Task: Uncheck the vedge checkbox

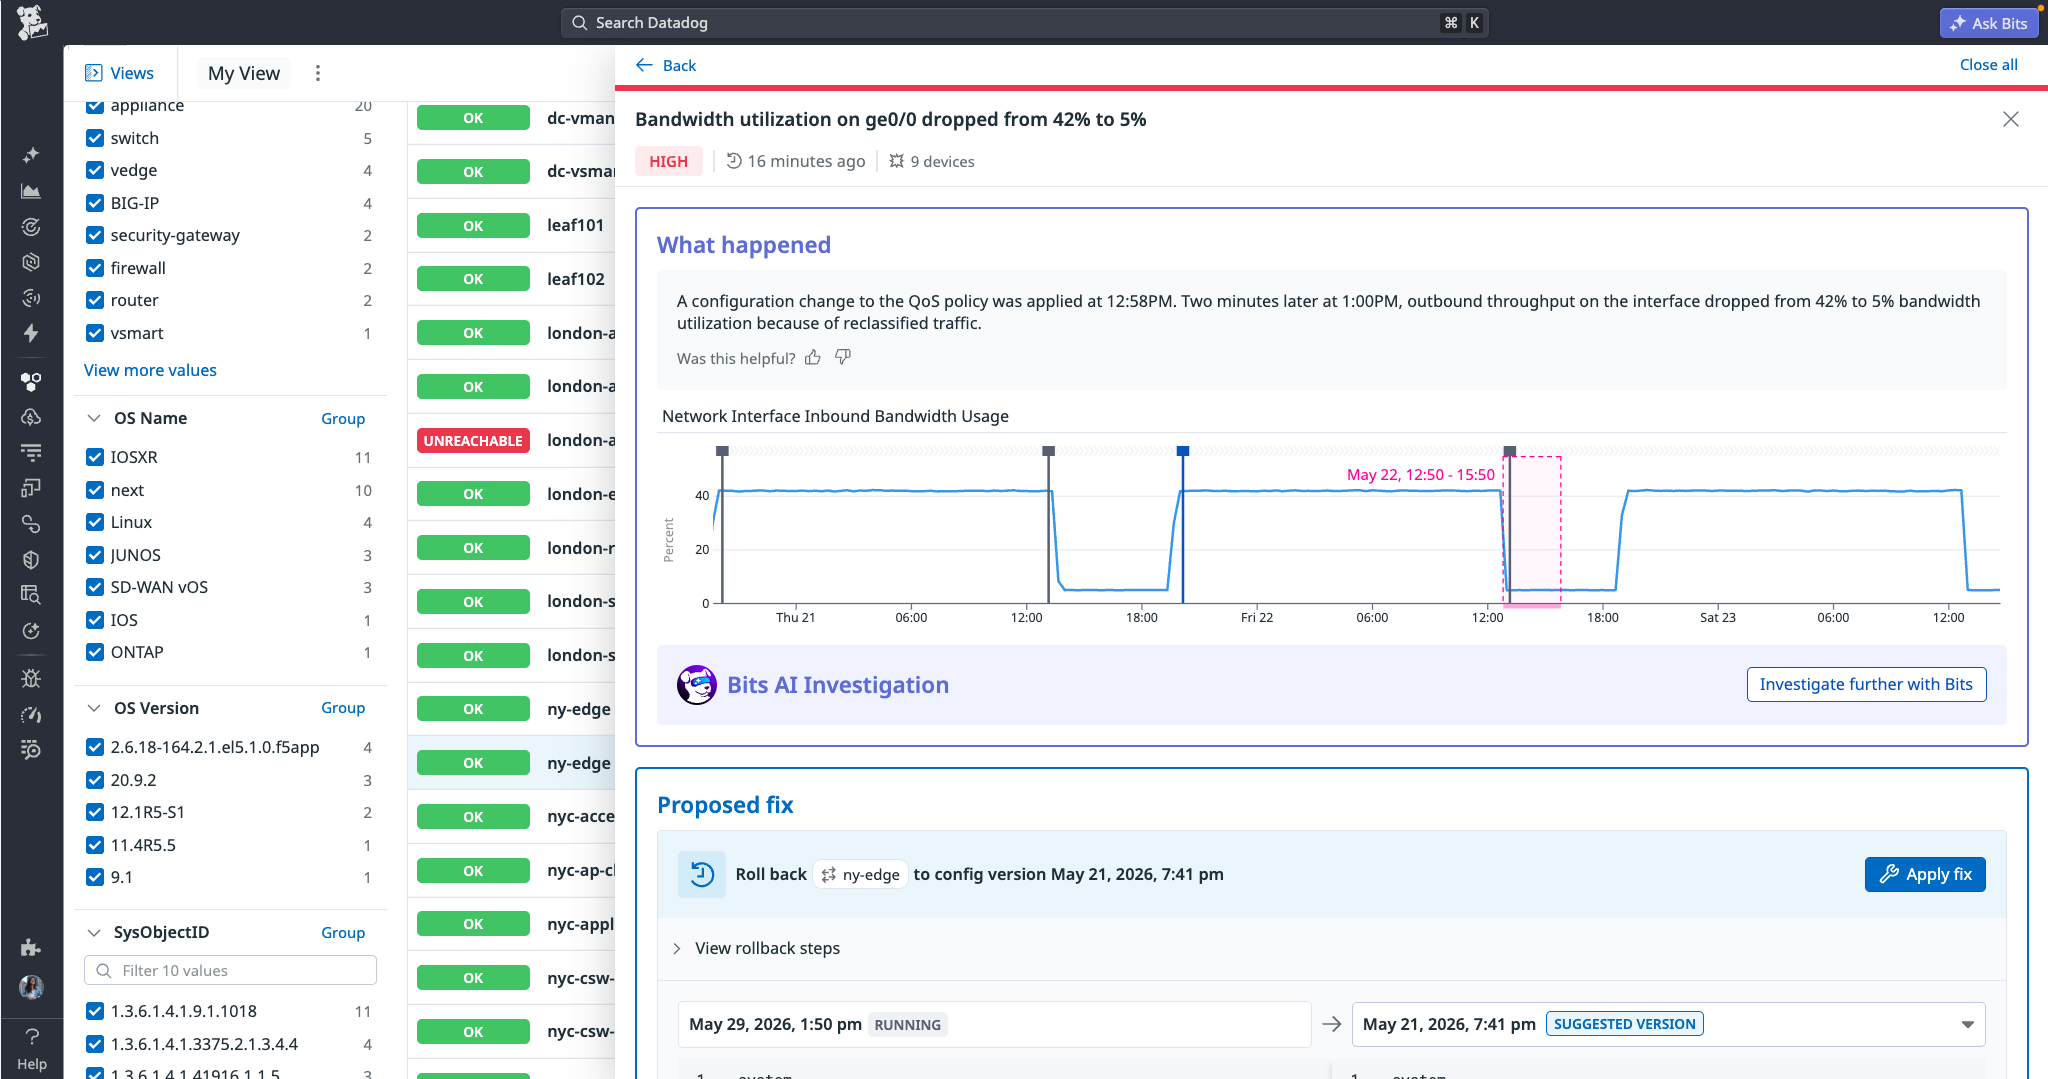Action: coord(95,170)
